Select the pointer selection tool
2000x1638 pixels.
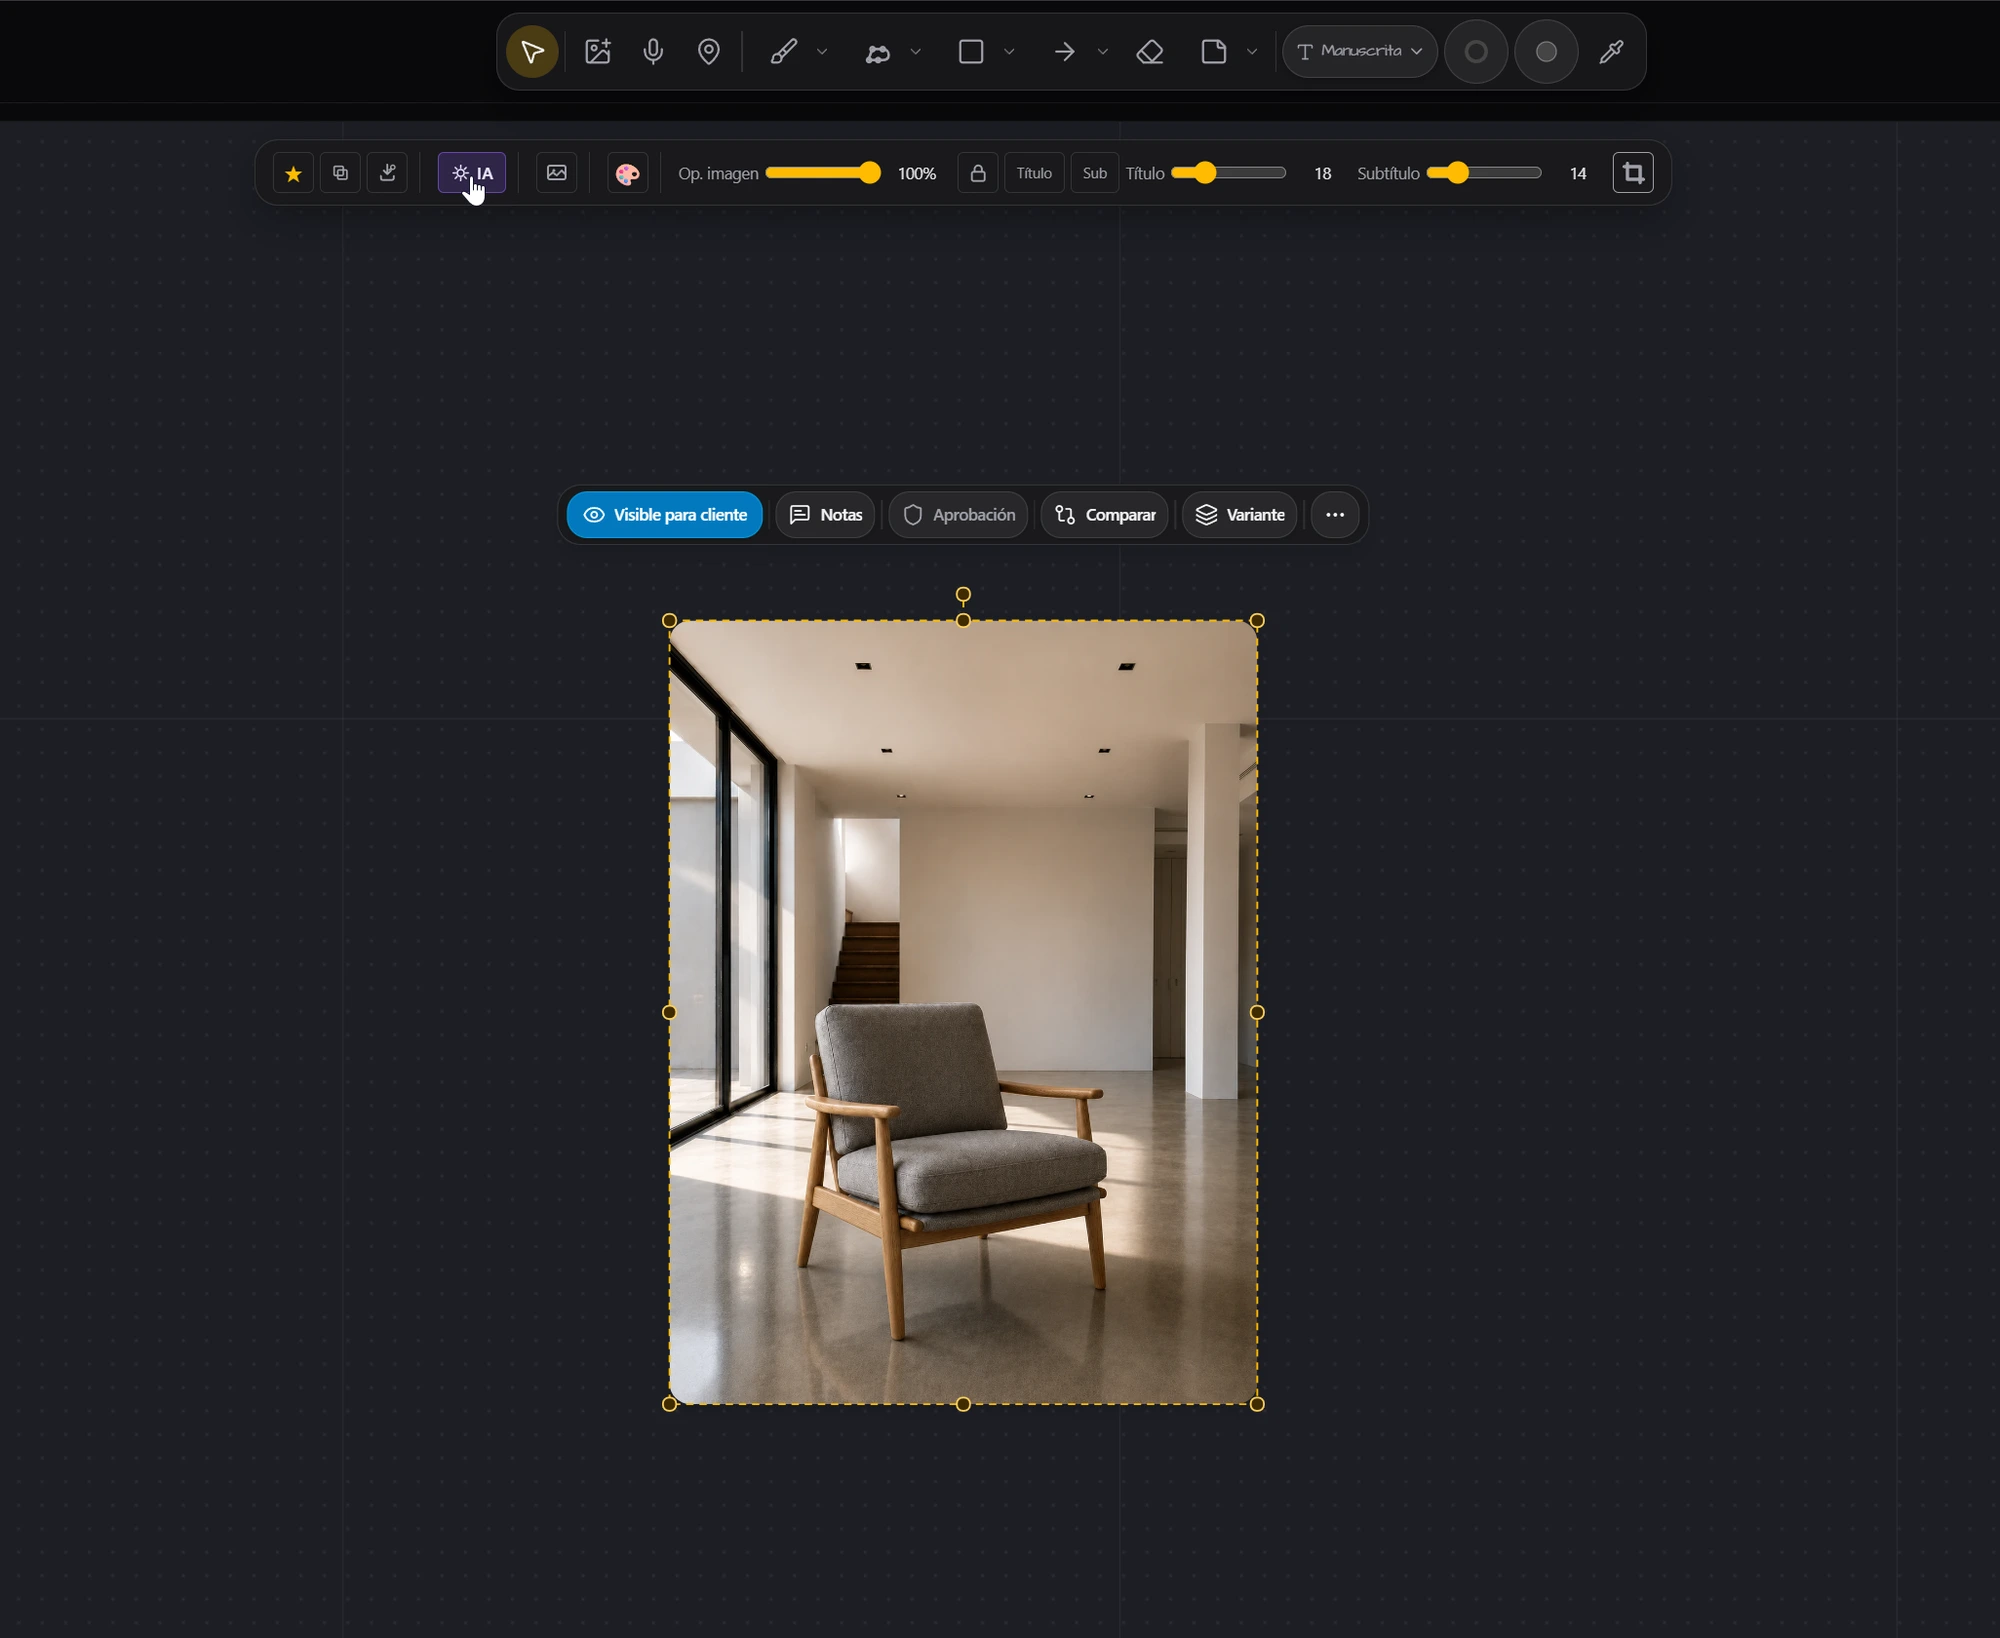[x=532, y=51]
